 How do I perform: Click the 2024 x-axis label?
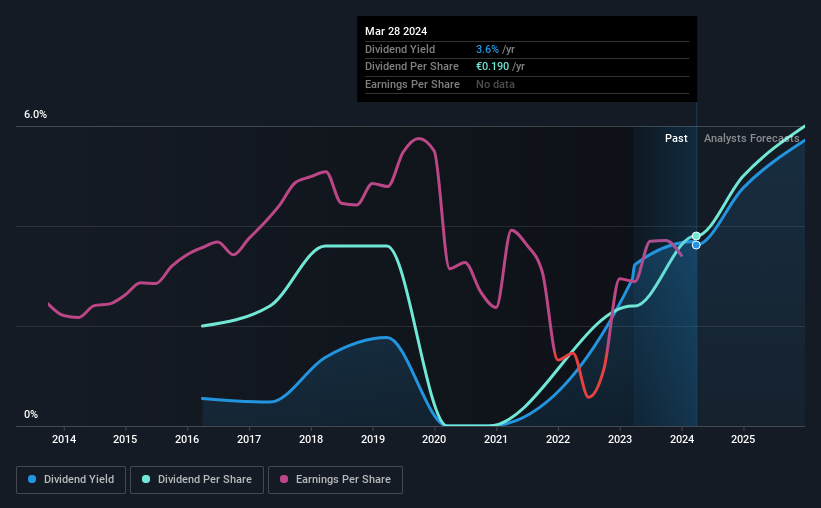(682, 439)
